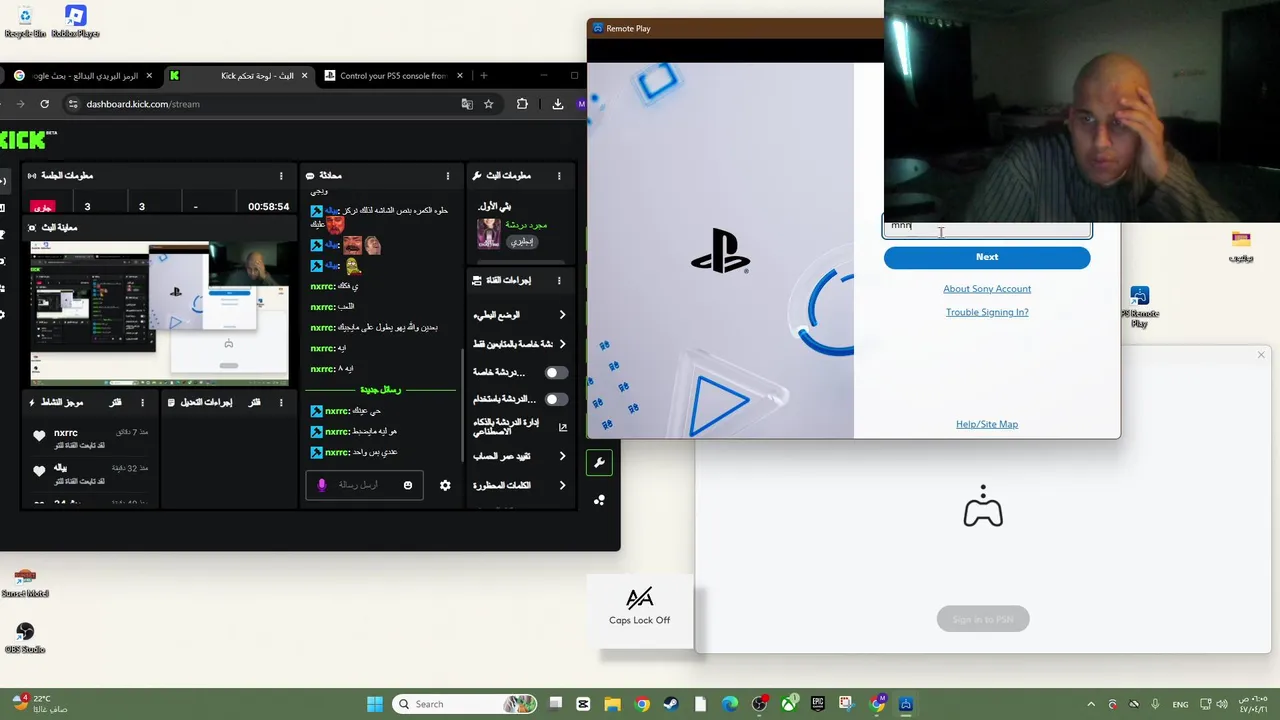
Task: Click the sign-in ID input field
Action: pyautogui.click(x=986, y=227)
